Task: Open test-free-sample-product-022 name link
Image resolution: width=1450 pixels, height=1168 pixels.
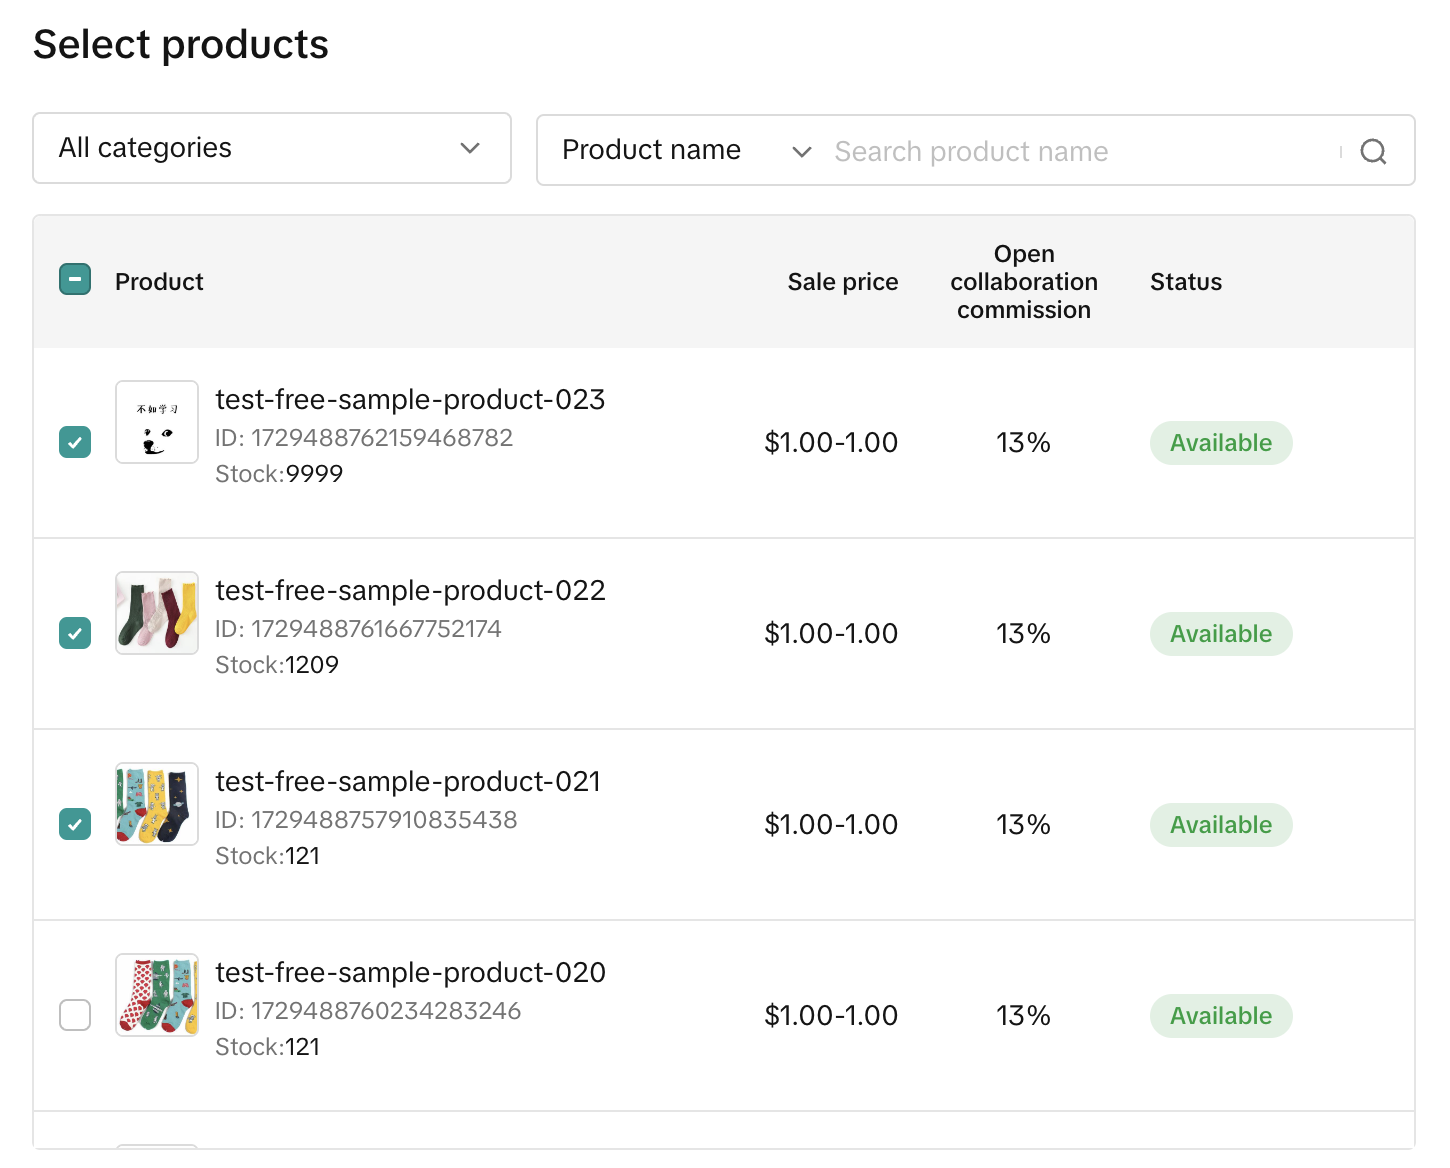Action: point(410,591)
